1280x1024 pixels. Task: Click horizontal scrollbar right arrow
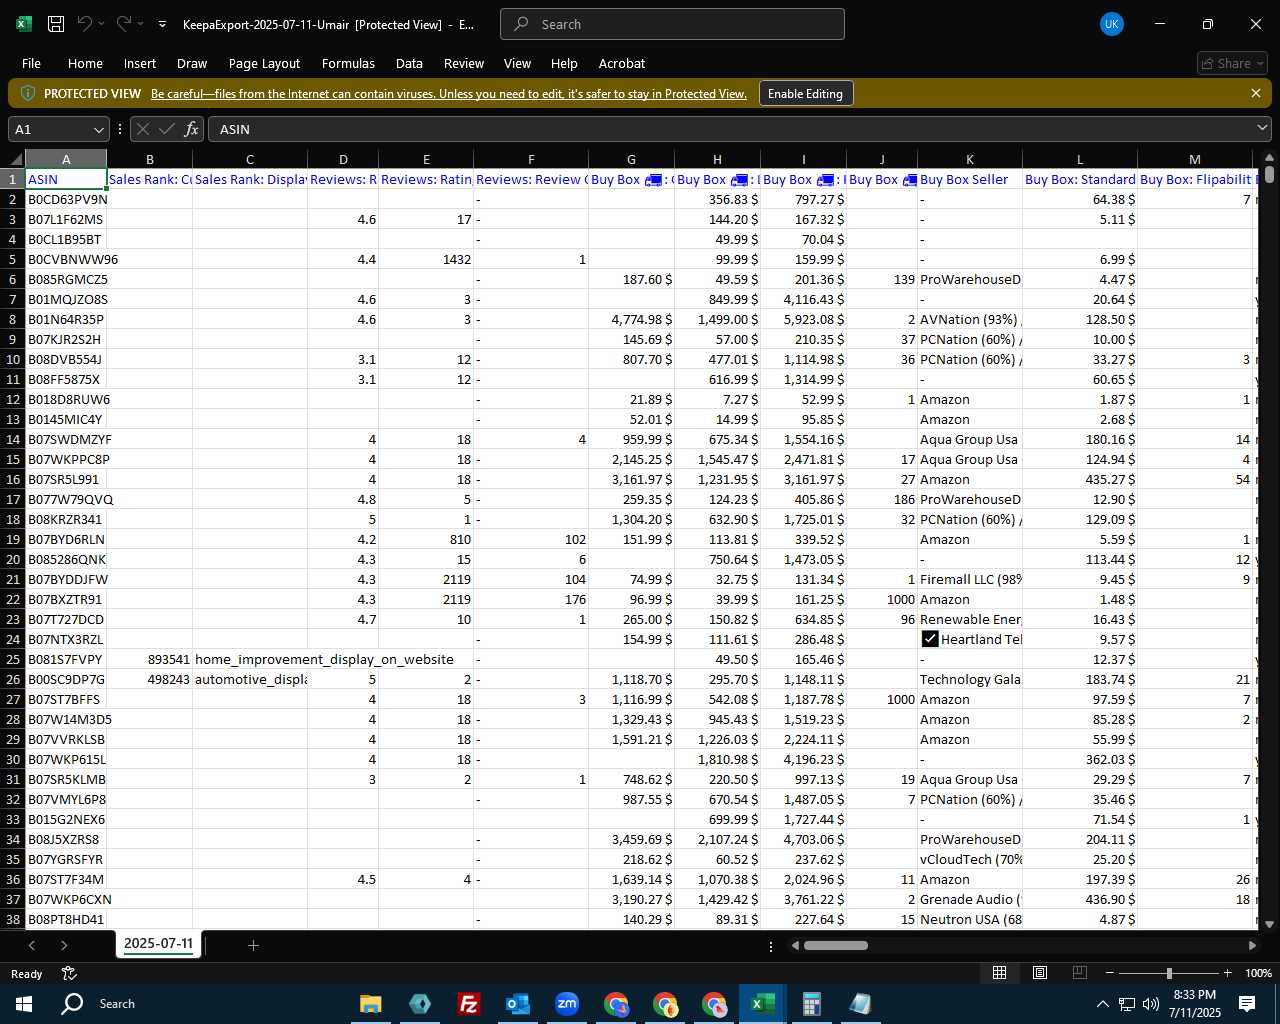tap(1252, 945)
